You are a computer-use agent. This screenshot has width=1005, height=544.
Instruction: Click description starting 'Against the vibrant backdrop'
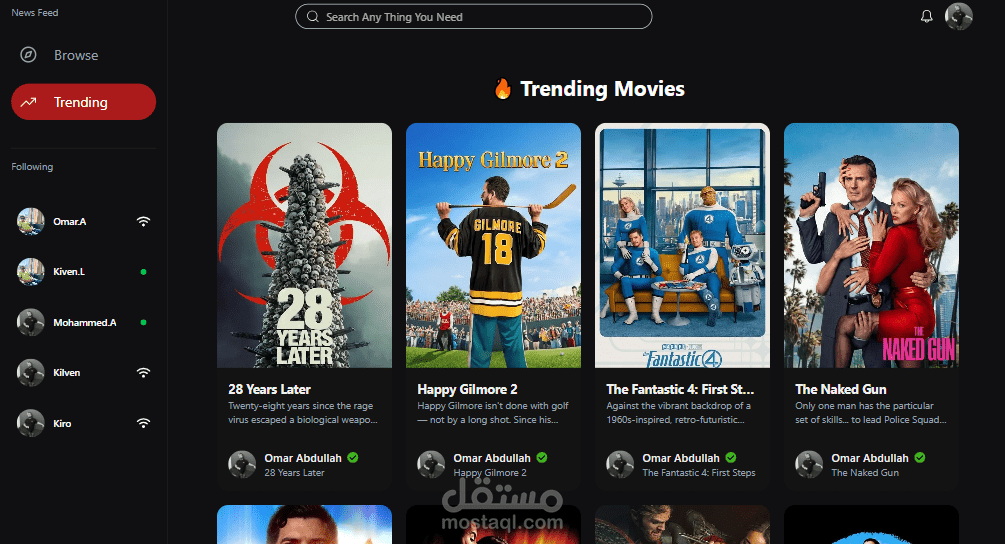[x=679, y=413]
